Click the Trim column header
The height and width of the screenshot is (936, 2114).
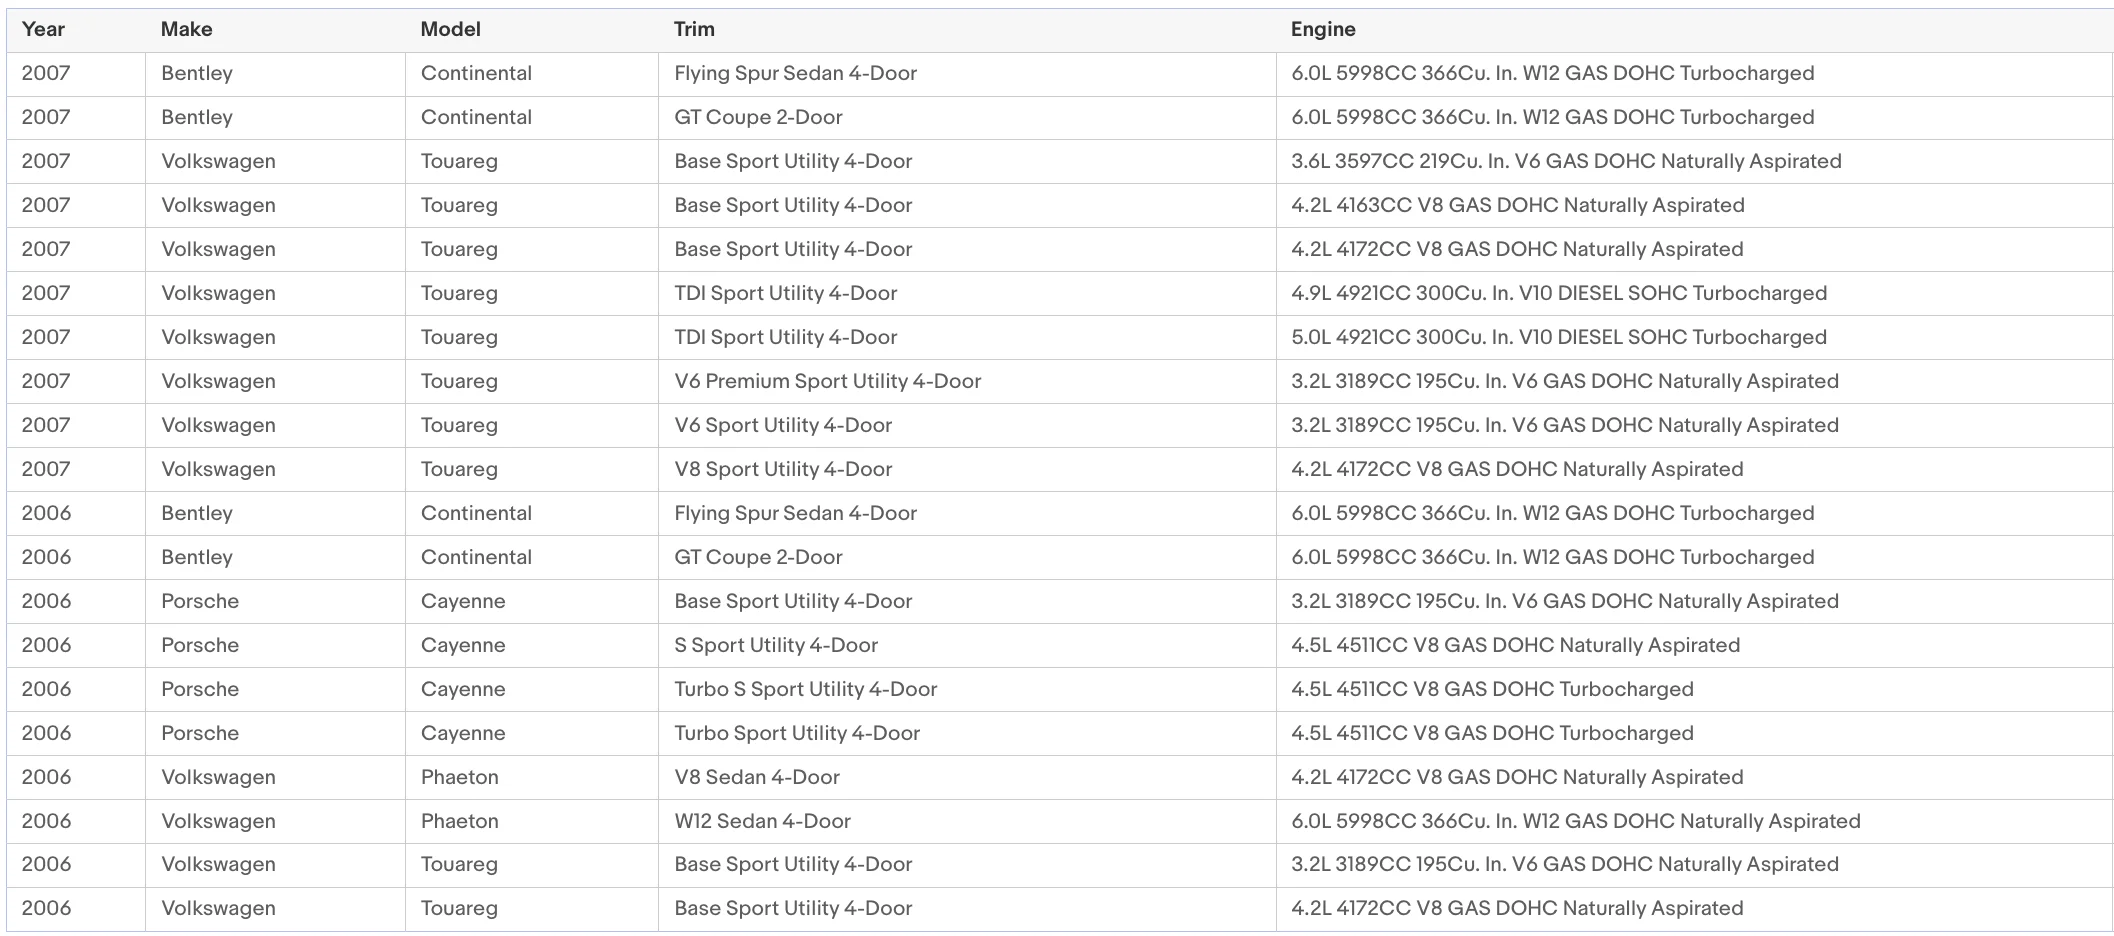tap(694, 29)
